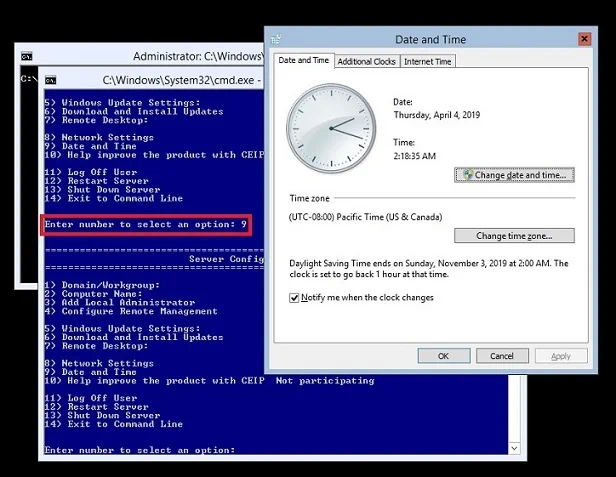Screen dimensions: 616x477
Task: Click the greyed-out Apply button
Action: 561,355
